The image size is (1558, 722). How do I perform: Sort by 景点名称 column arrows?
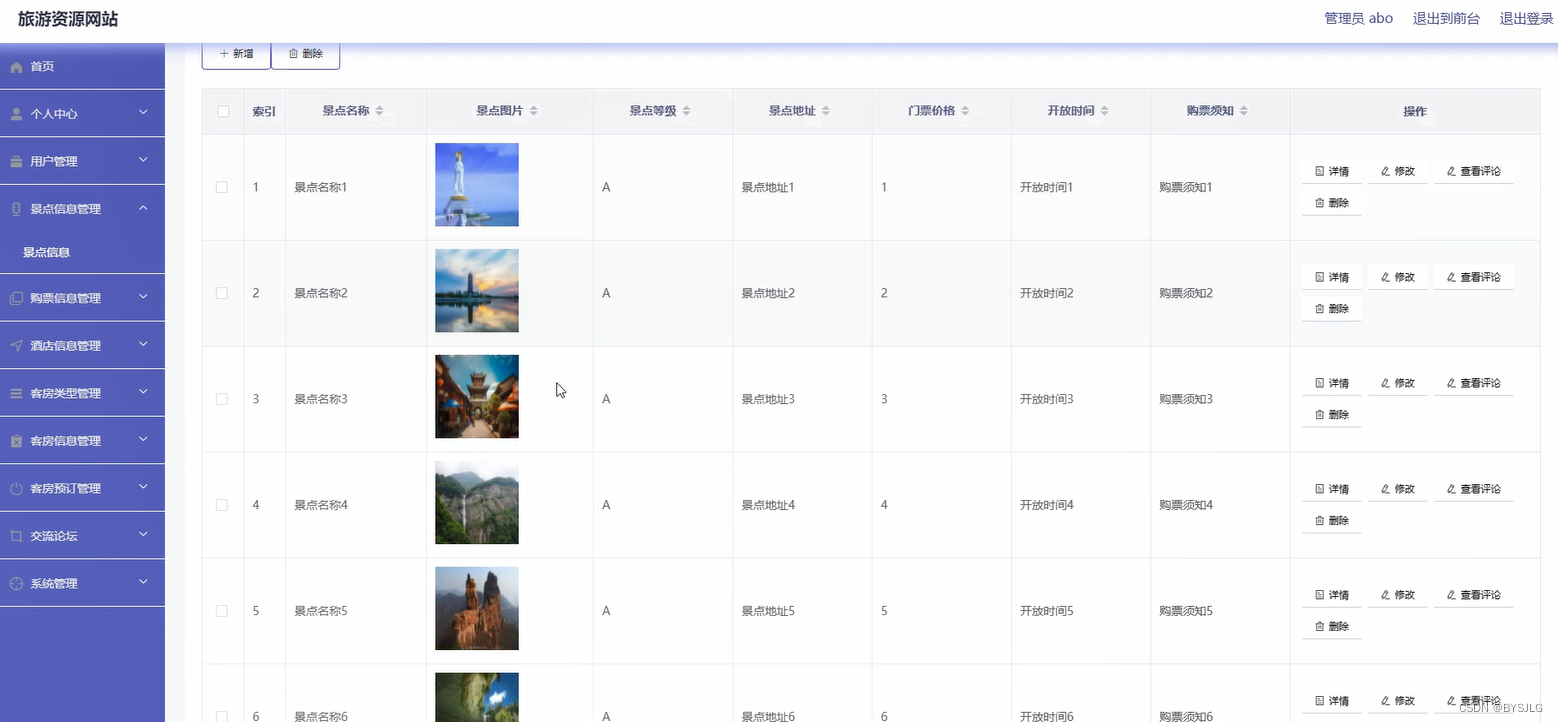pos(379,111)
